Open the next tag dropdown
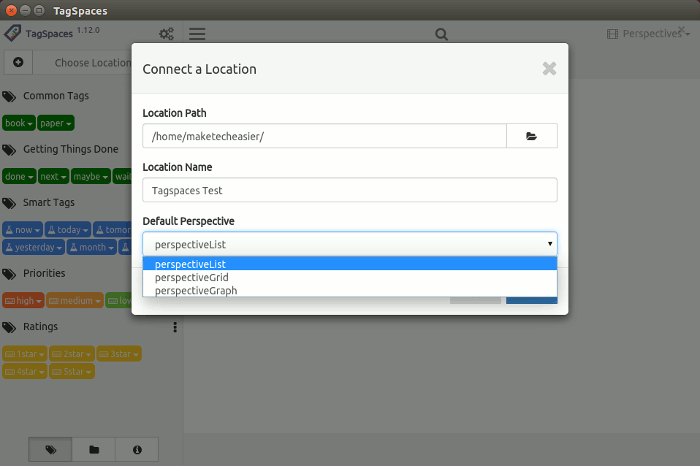 53,177
